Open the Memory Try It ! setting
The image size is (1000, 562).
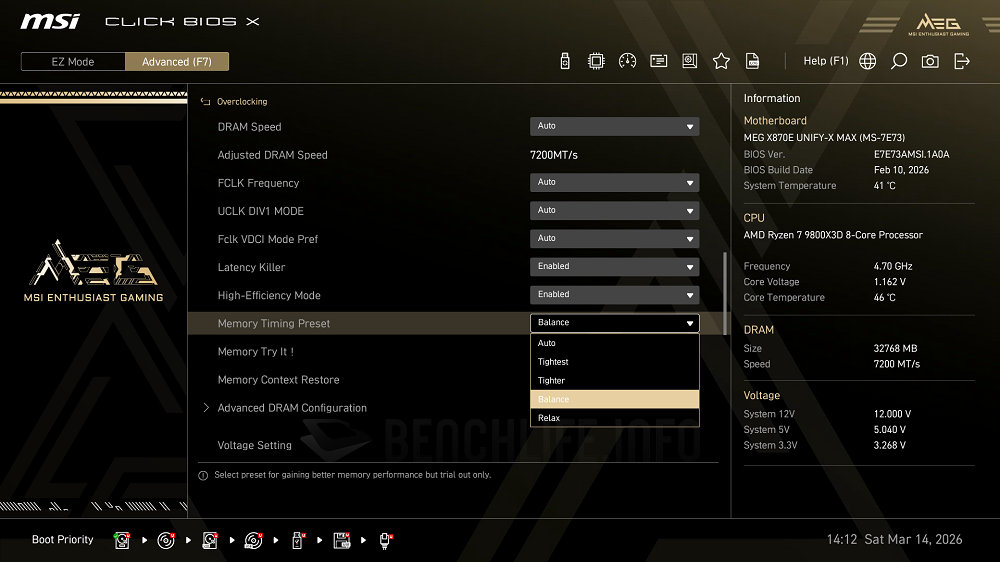[256, 351]
